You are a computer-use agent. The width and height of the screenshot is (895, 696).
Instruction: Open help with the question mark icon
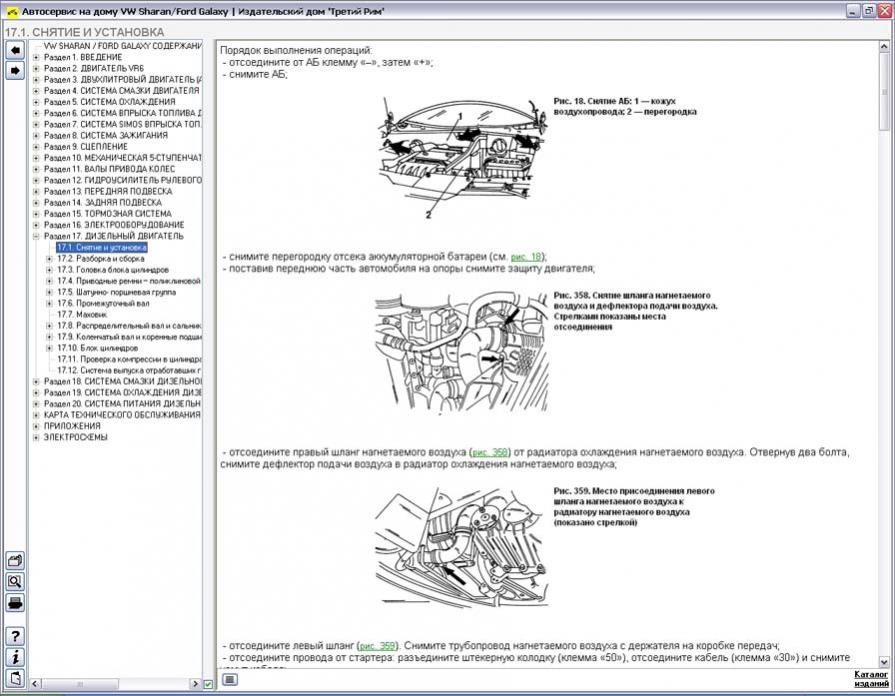point(15,636)
